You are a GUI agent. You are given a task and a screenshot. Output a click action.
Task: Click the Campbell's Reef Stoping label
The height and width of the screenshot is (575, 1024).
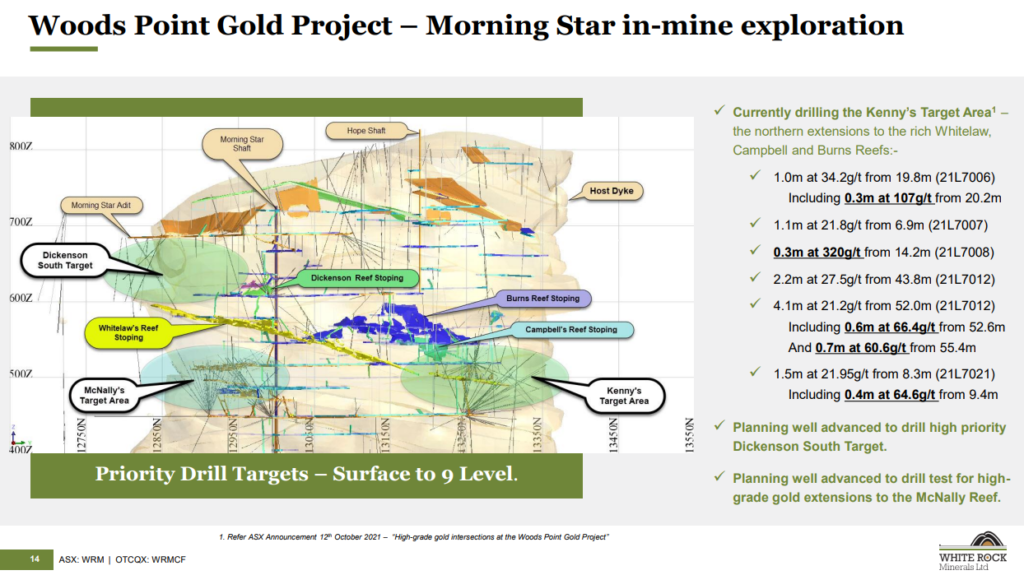click(571, 329)
